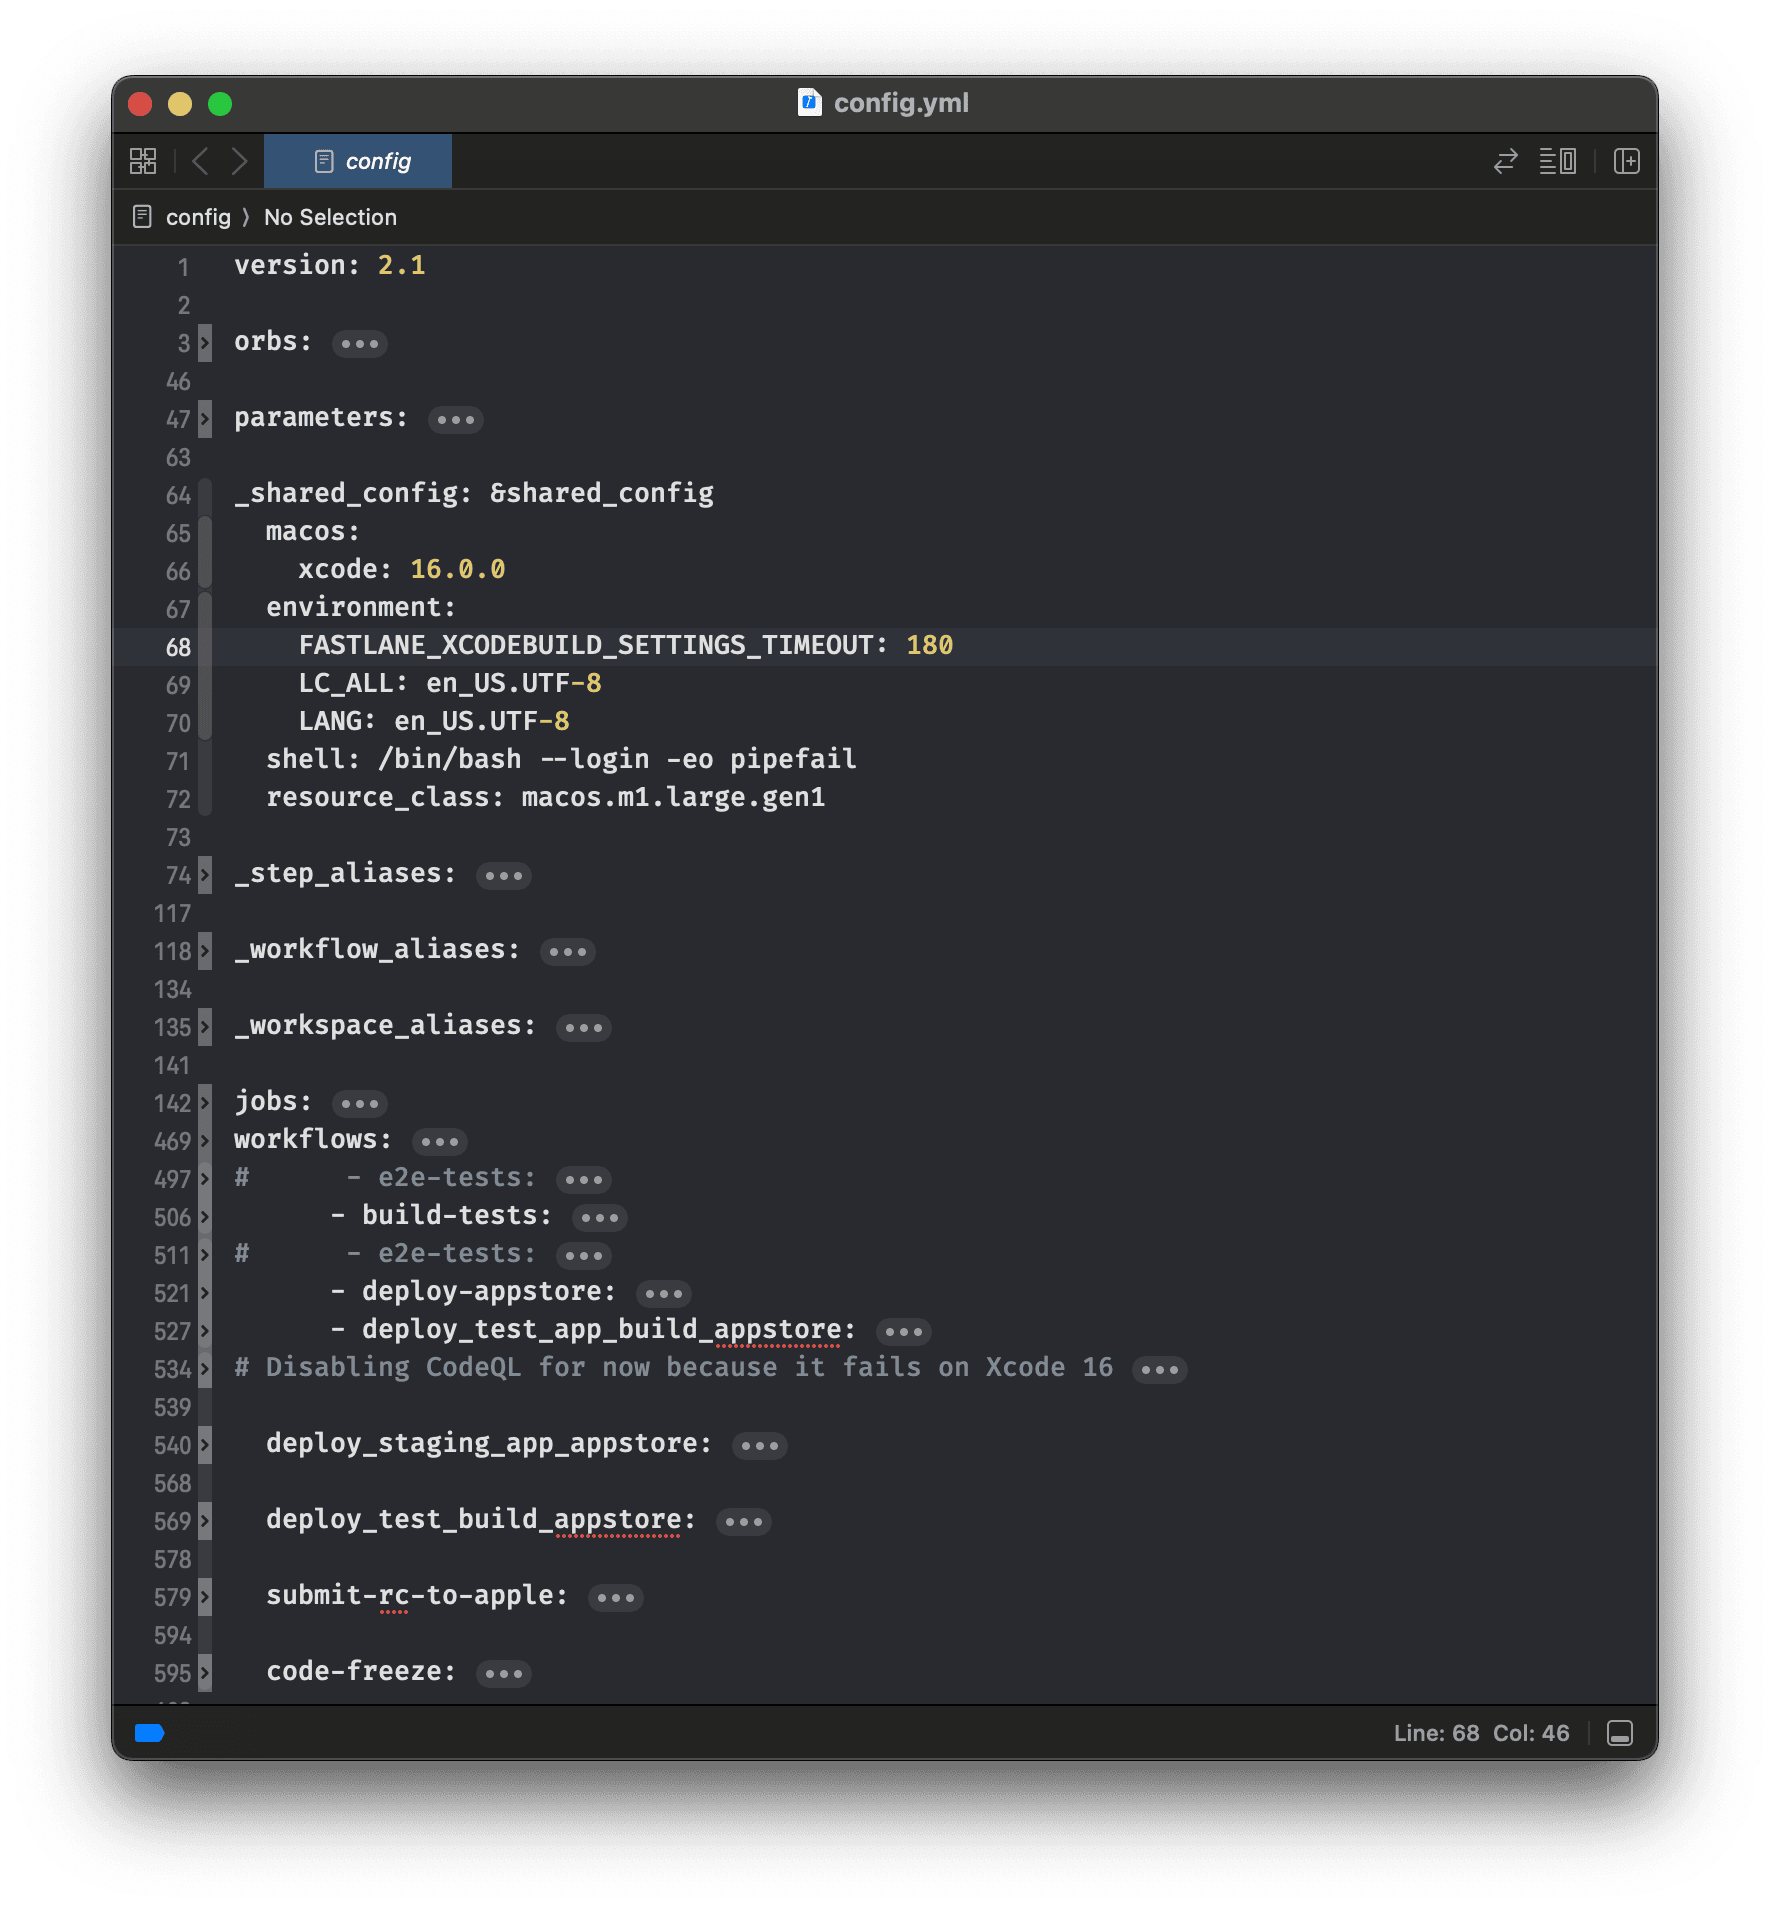Click ellipsis next to orbs:

point(359,344)
